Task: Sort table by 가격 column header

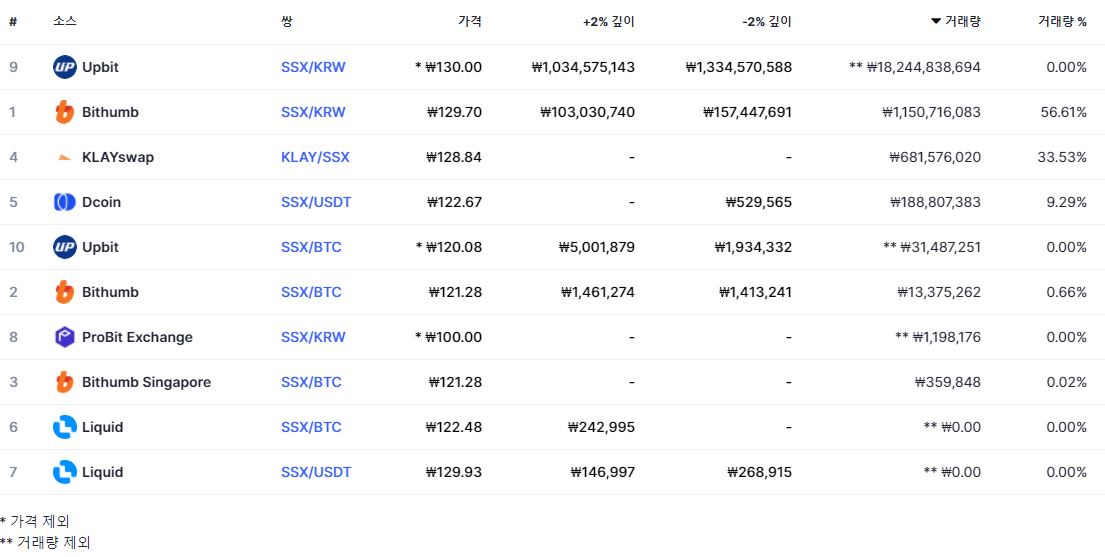Action: coord(470,22)
